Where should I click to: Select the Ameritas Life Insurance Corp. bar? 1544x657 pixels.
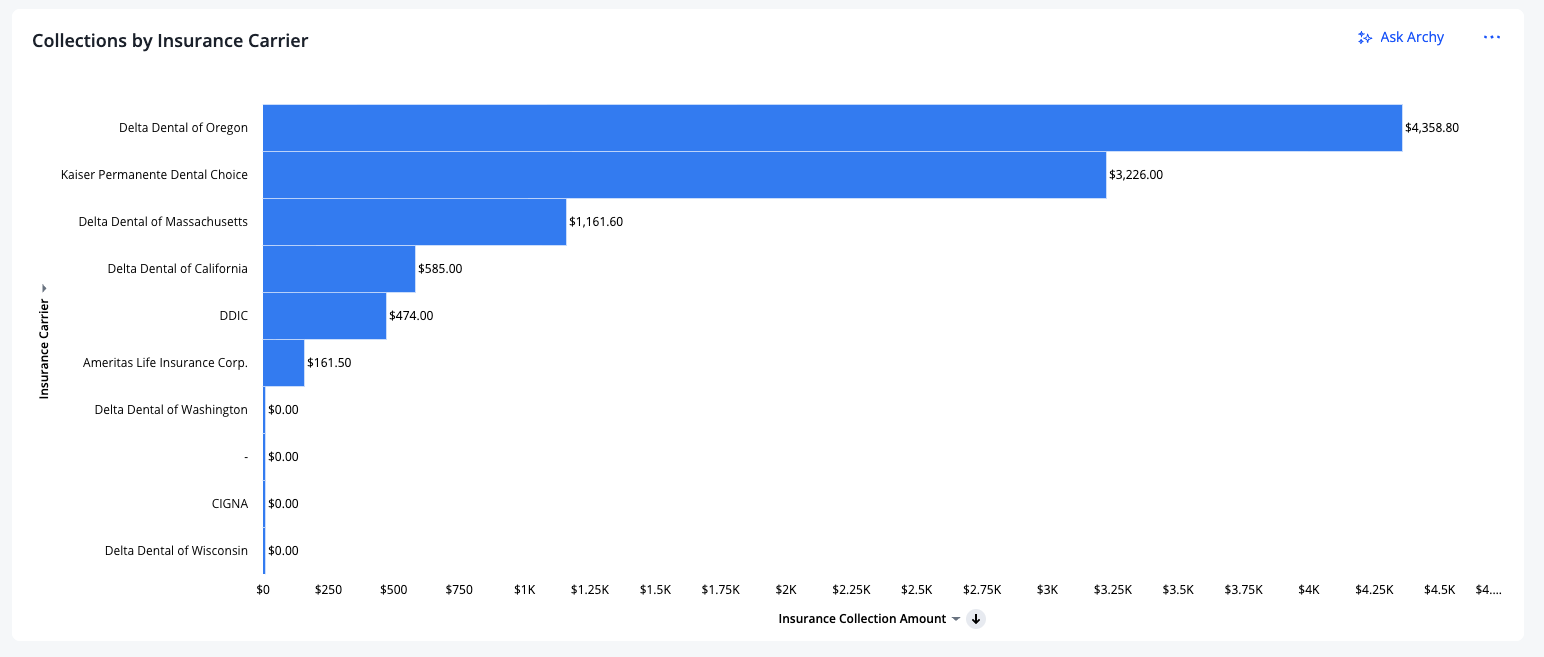(283, 363)
